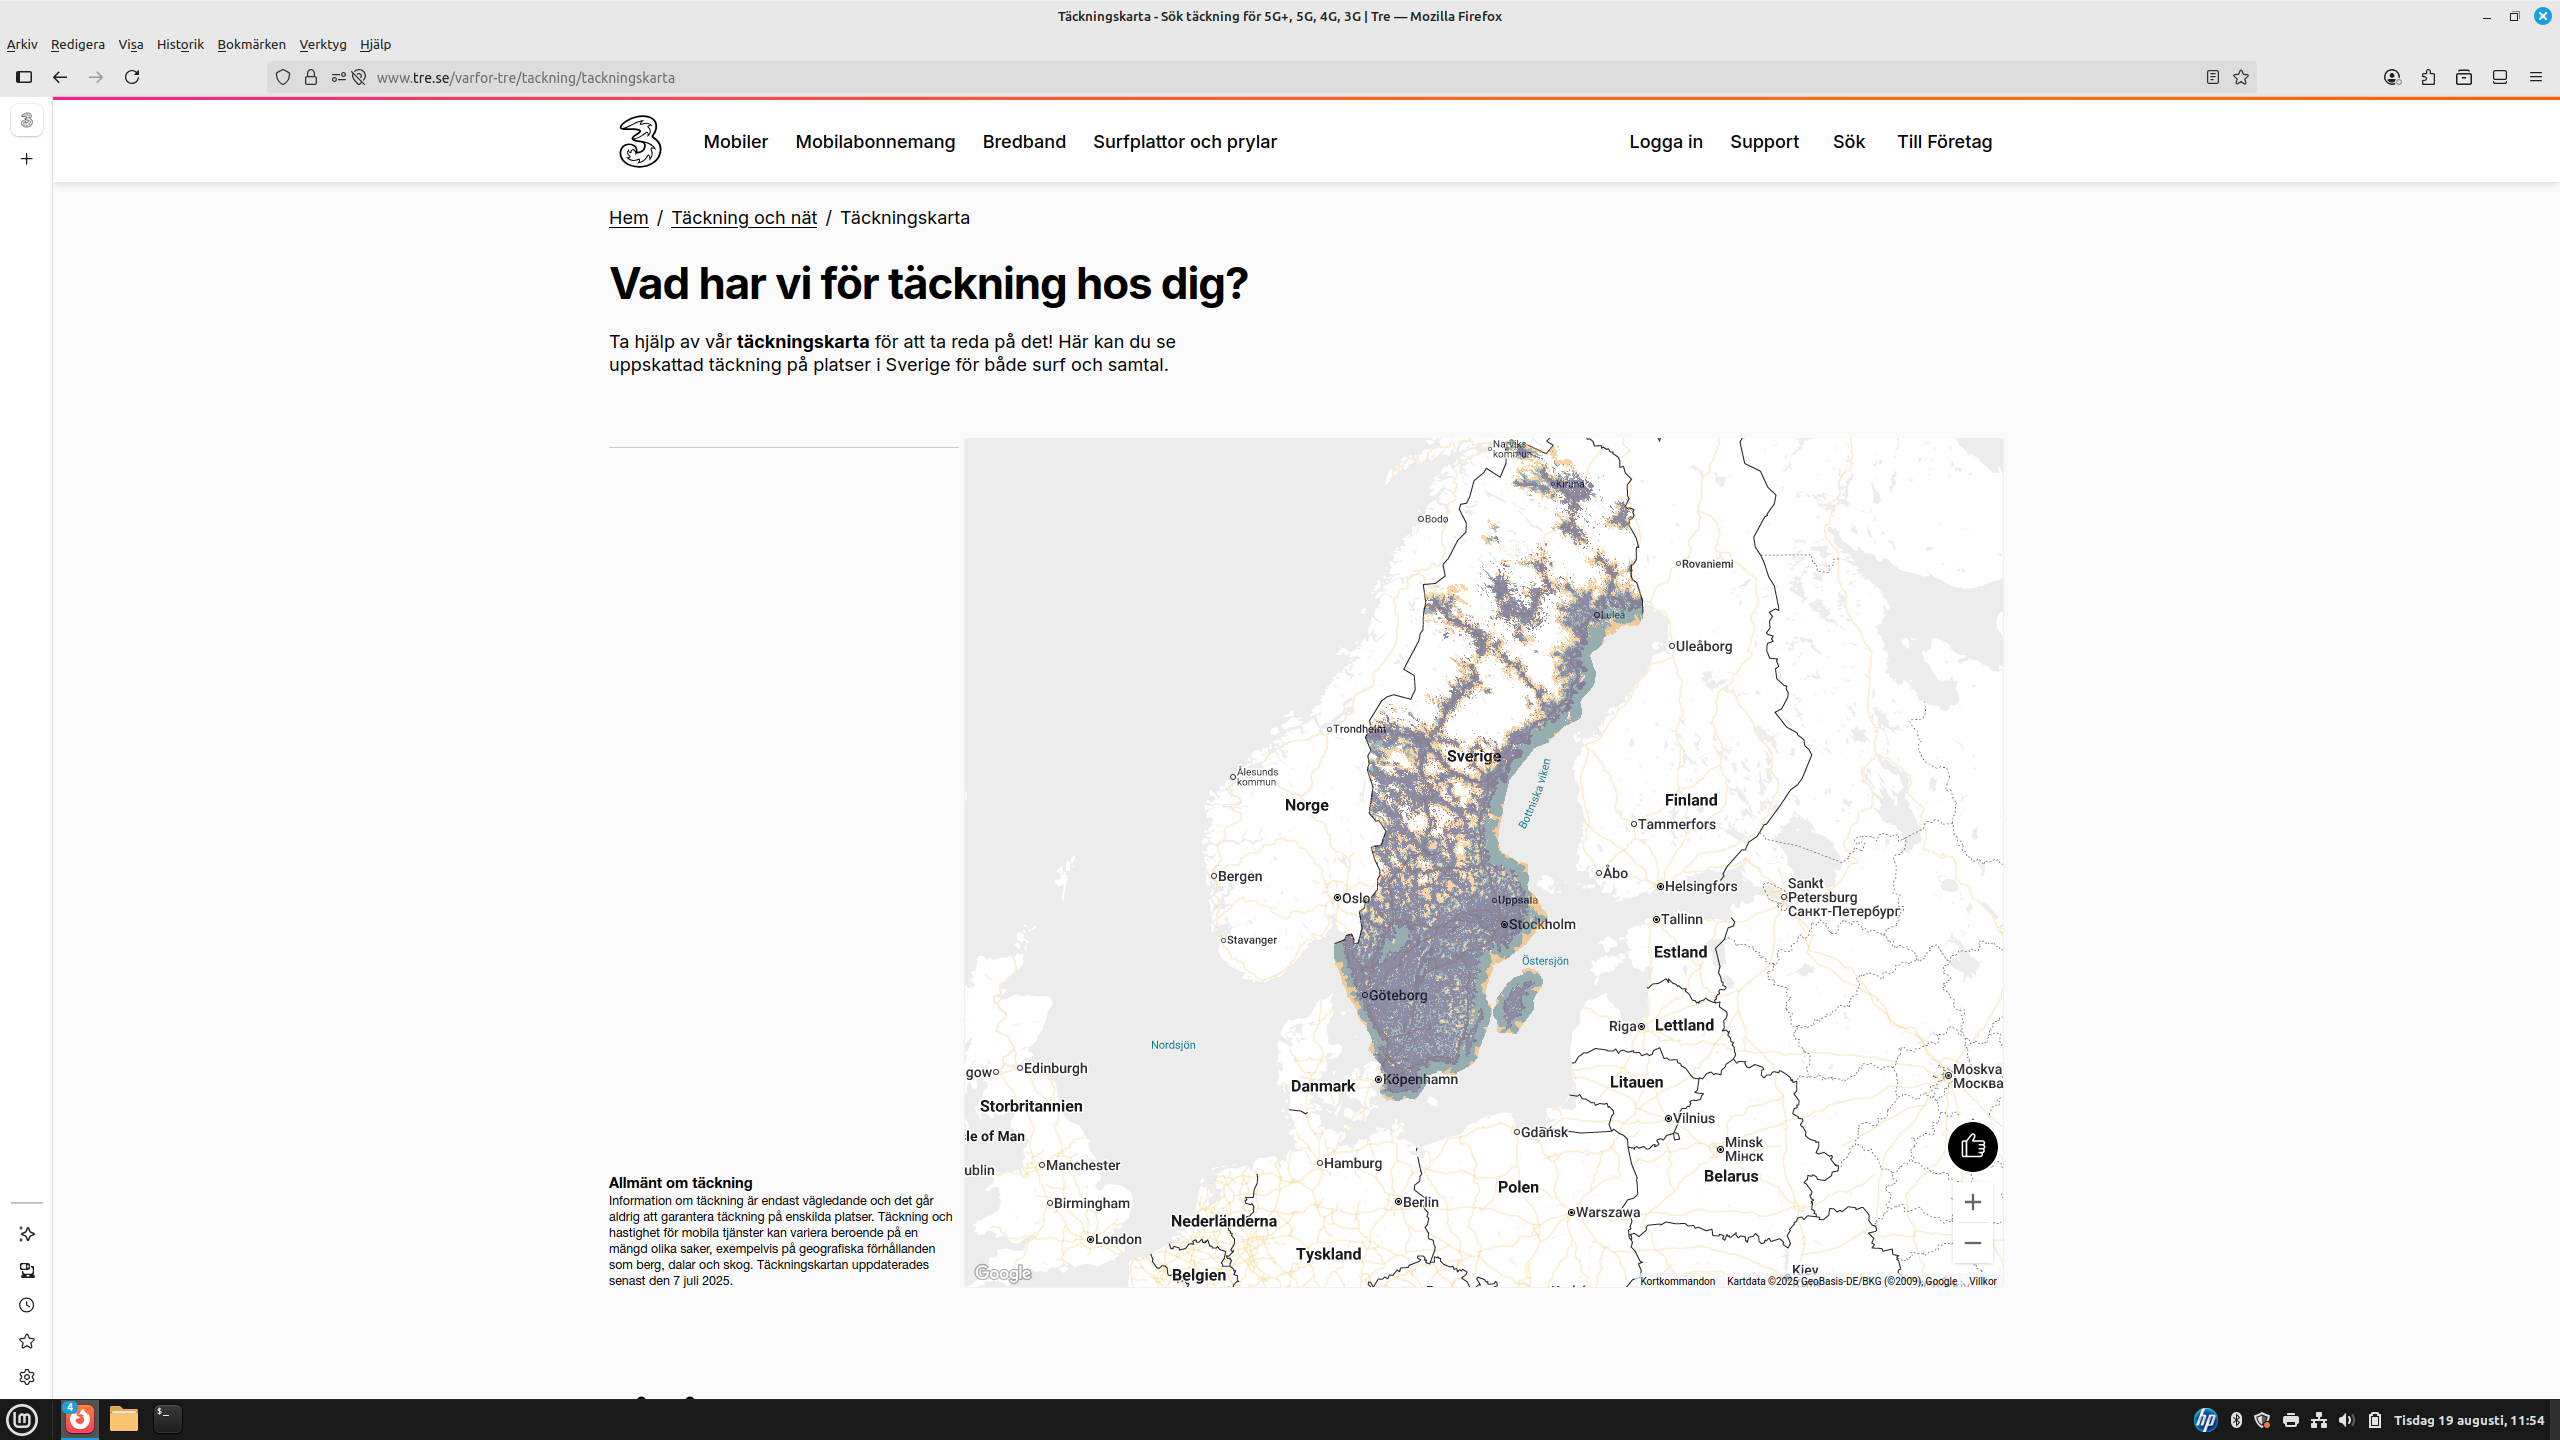Image resolution: width=2560 pixels, height=1440 pixels.
Task: Open the tracking protection shield
Action: point(283,77)
